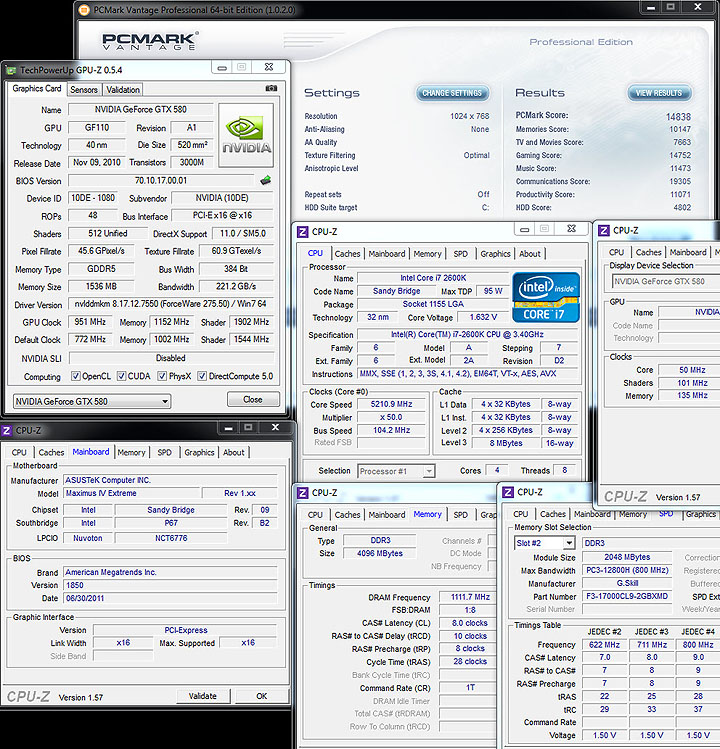This screenshot has width=720, height=749.
Task: Click the Intel Core i7 logo in CPU-Z
Action: pos(546,297)
